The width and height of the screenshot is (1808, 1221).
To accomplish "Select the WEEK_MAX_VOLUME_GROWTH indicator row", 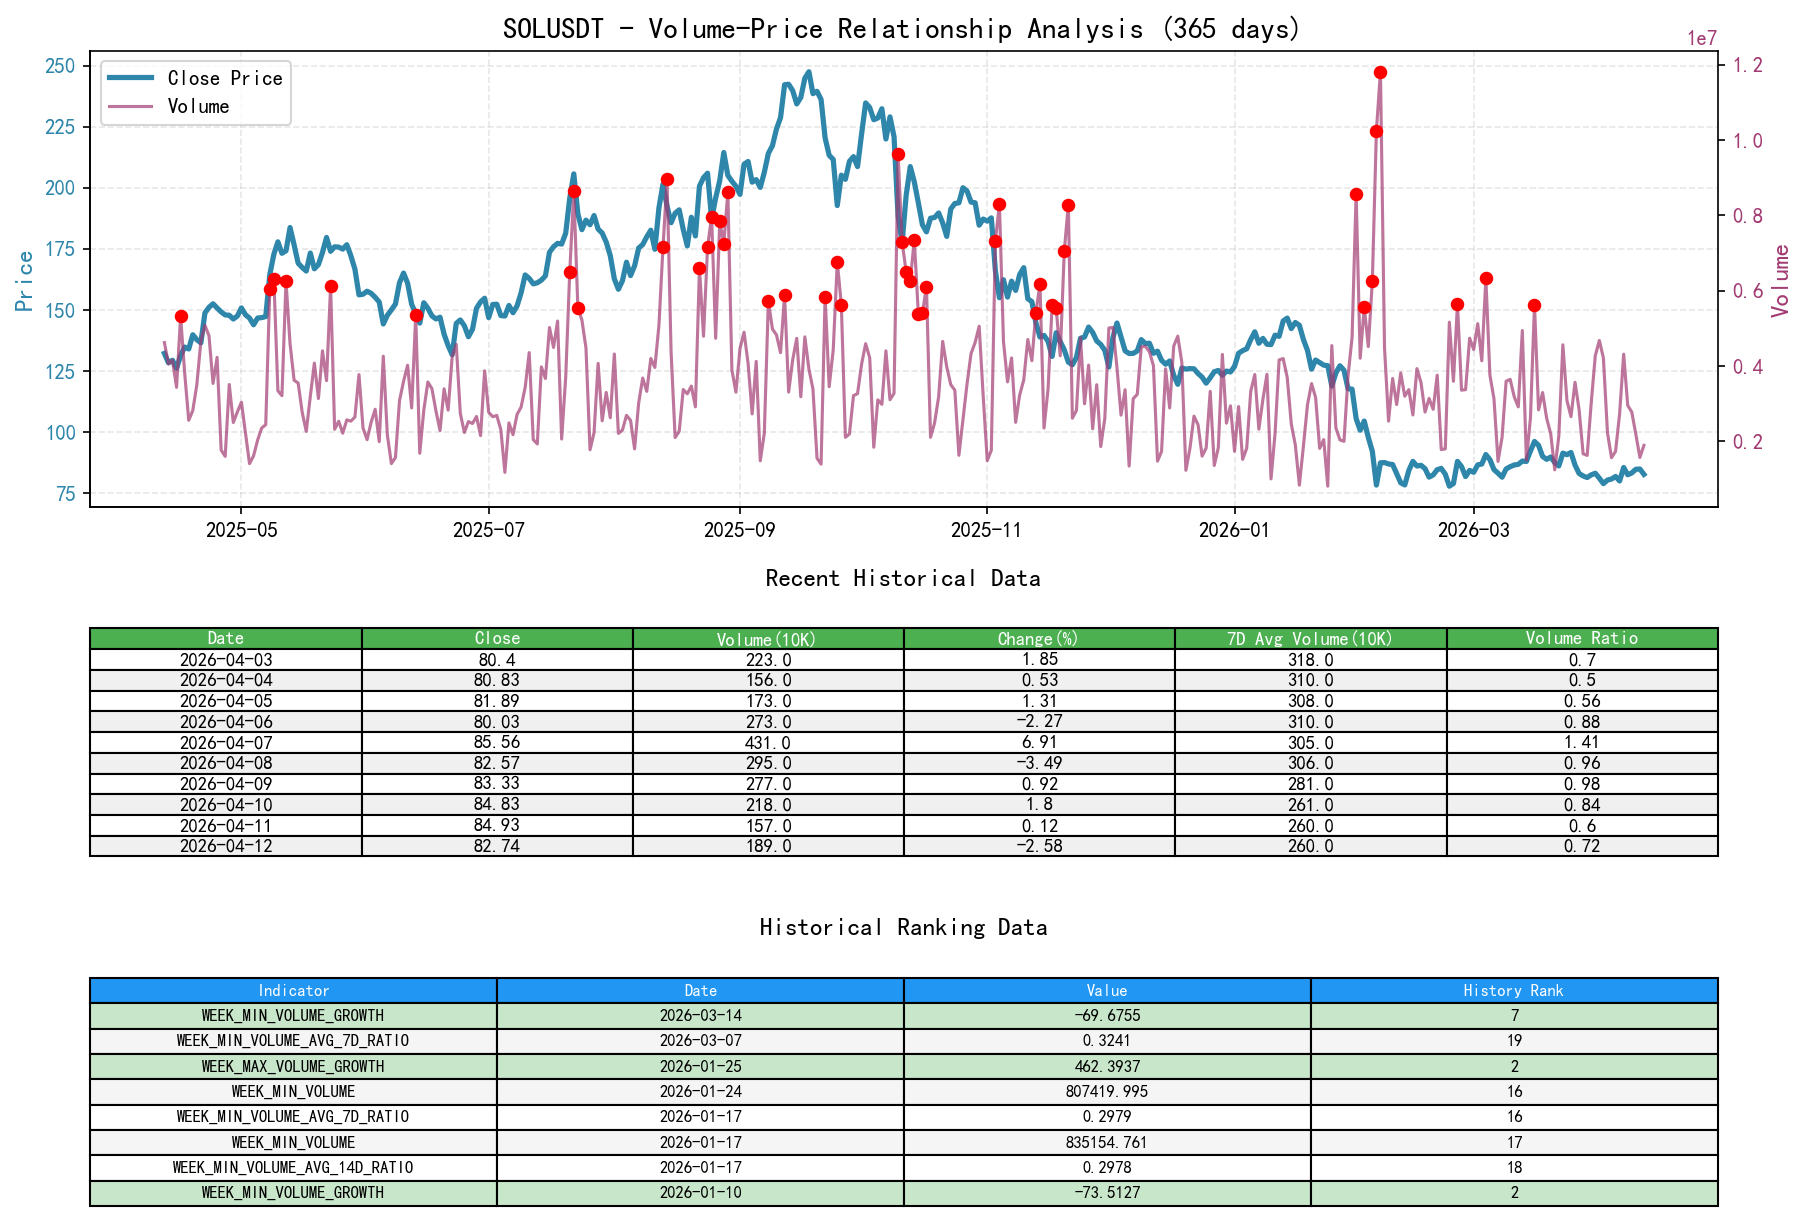I will pyautogui.click(x=904, y=1066).
